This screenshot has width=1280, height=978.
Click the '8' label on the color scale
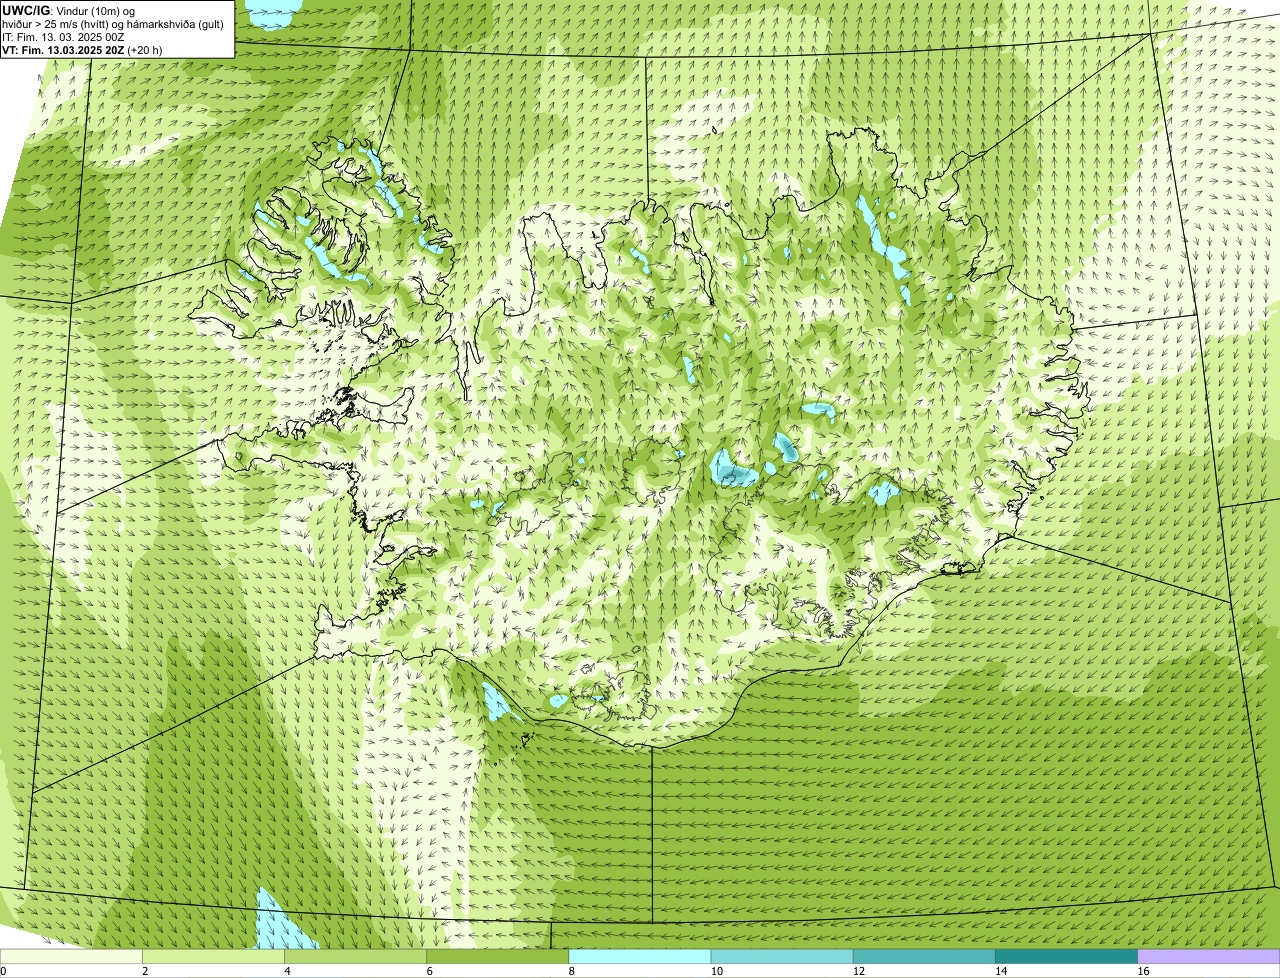(x=571, y=971)
